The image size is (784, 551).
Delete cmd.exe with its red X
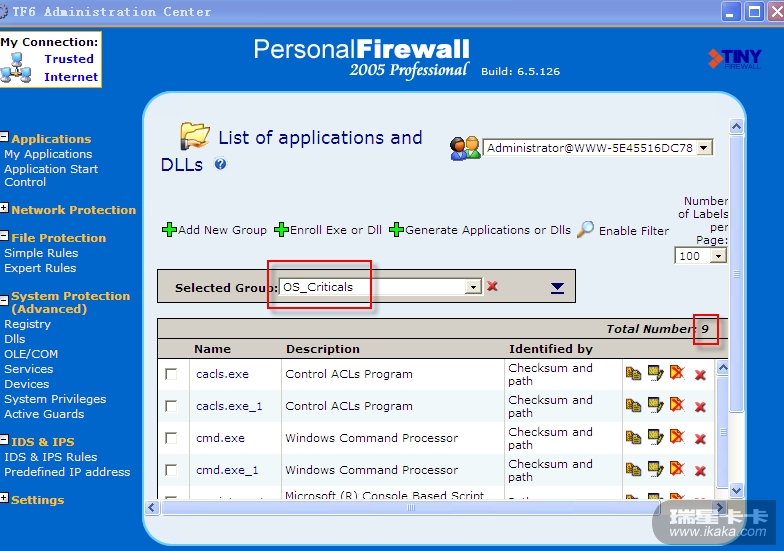700,438
